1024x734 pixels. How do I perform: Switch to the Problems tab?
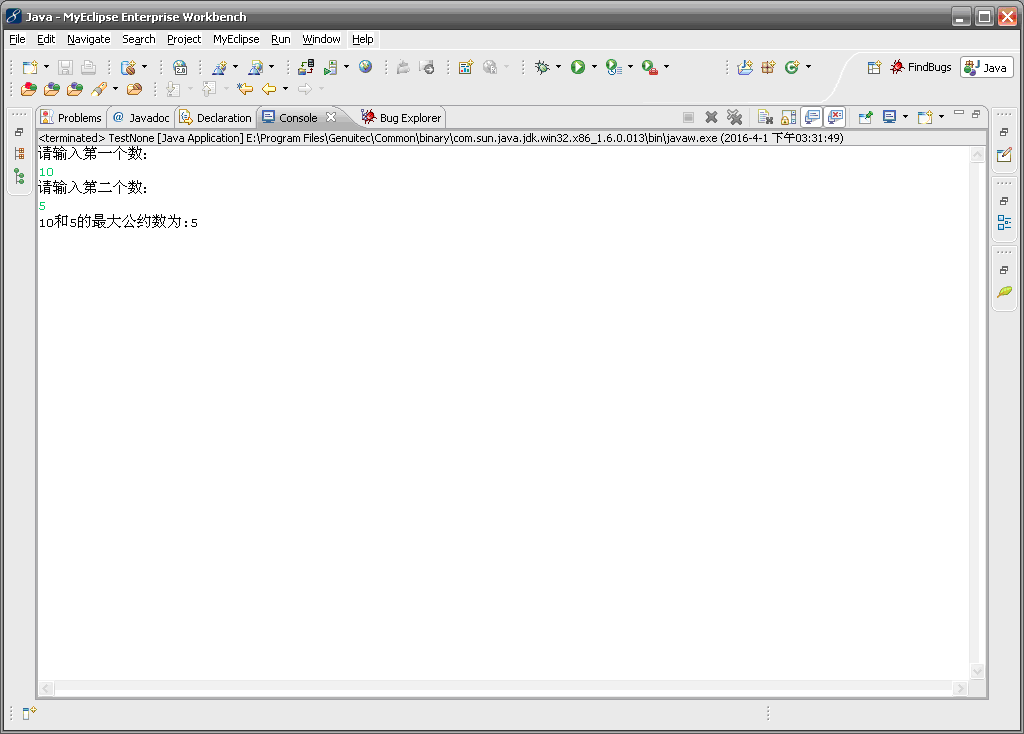tap(71, 118)
